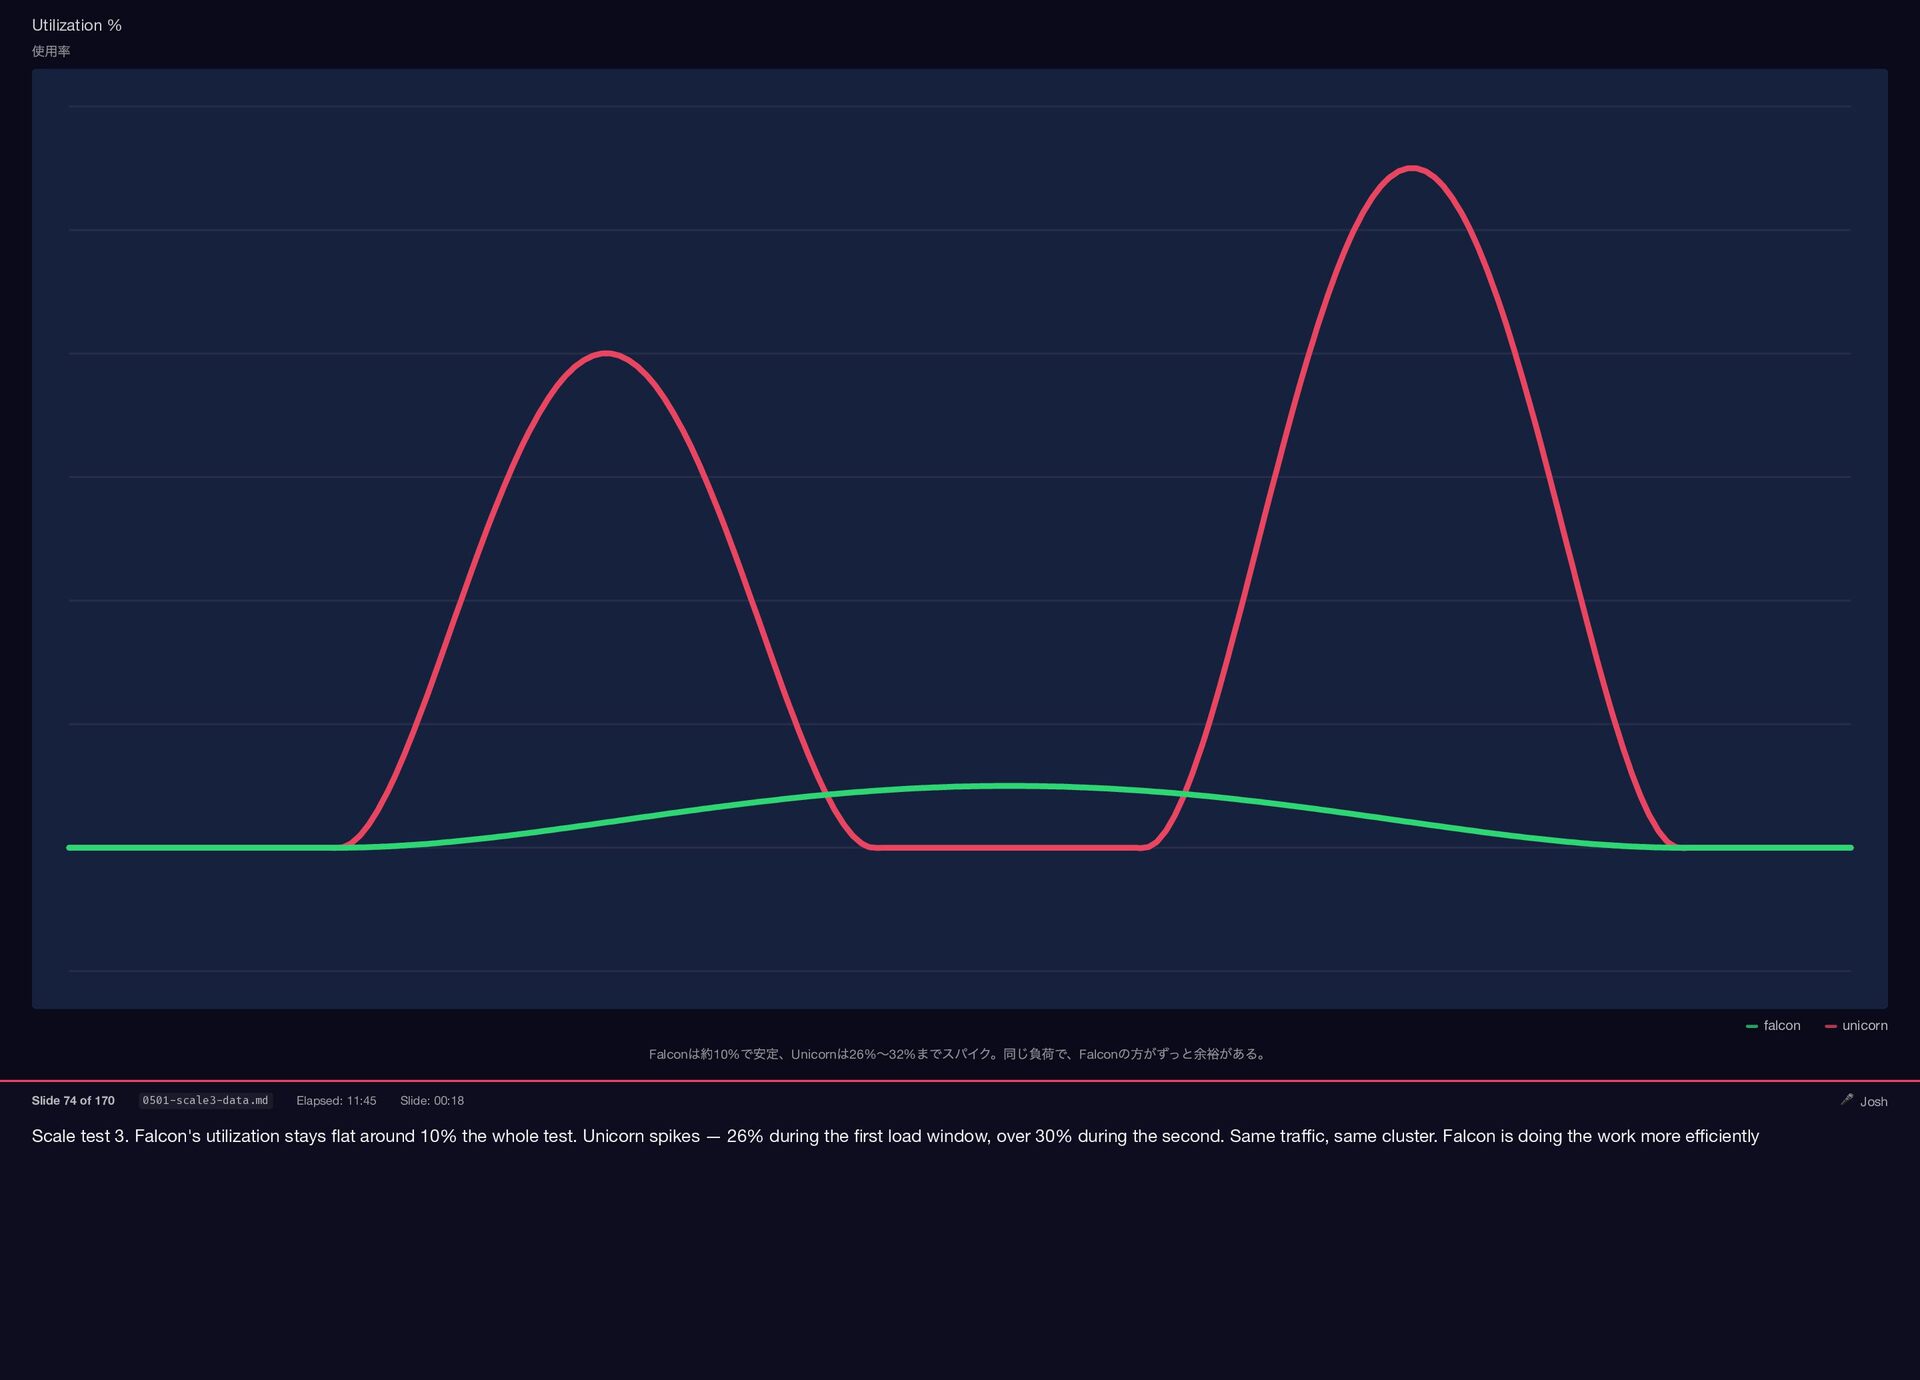
Task: Toggle the falcon series legend label
Action: click(1781, 1026)
